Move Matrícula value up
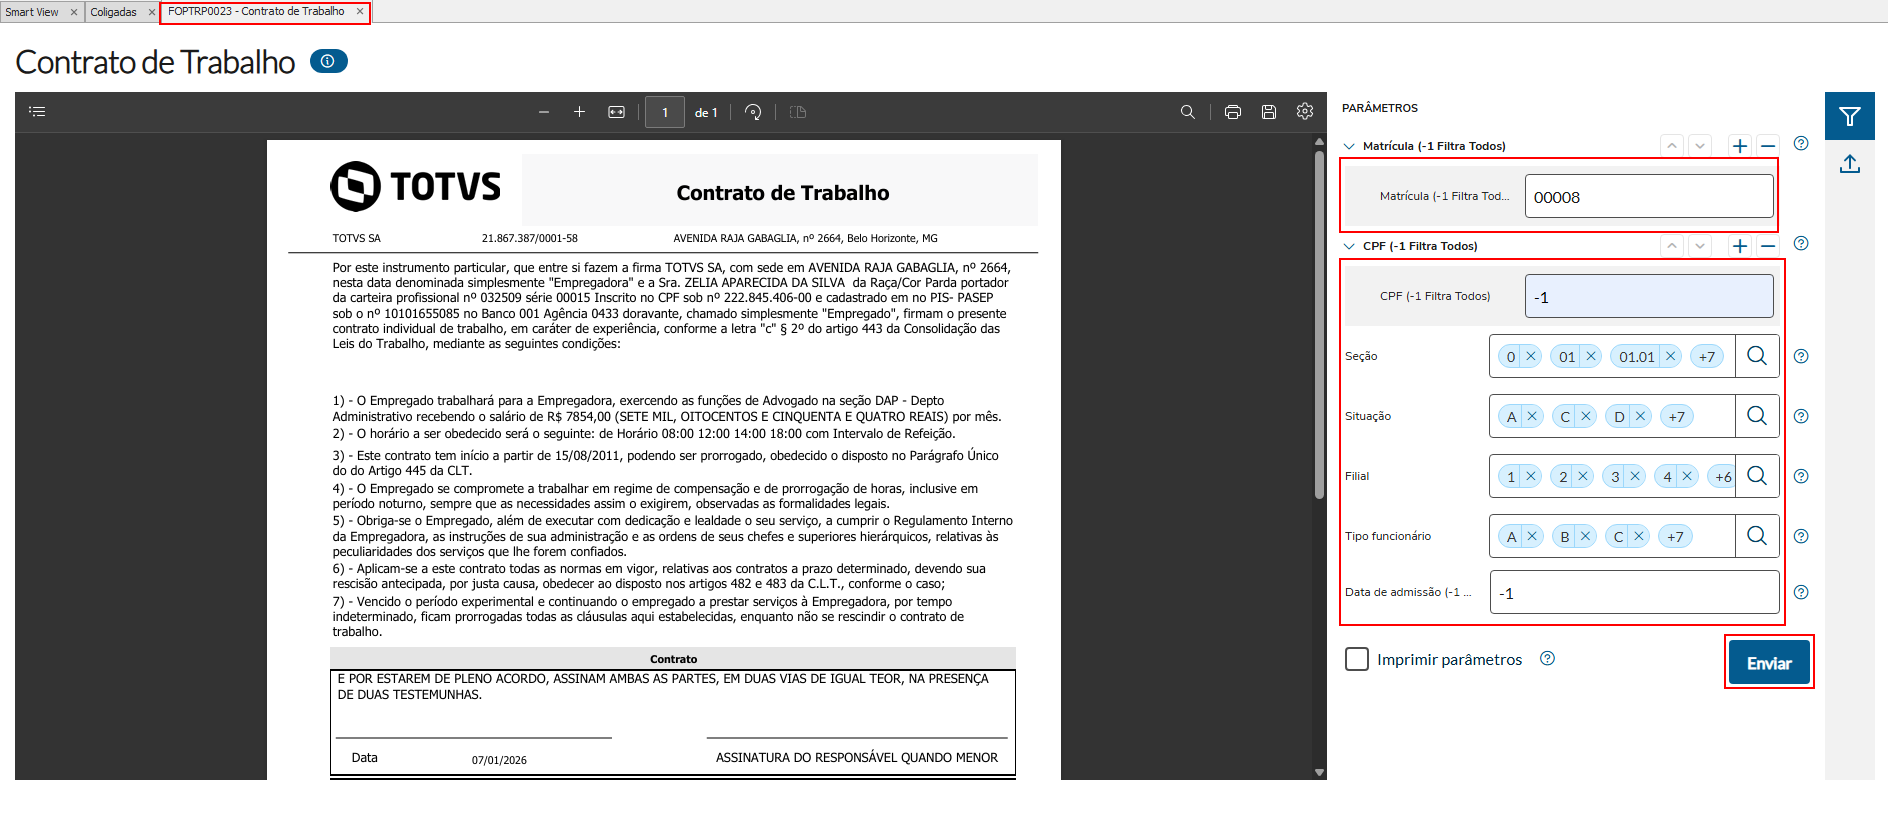Viewport: 1888px width, 838px height. (x=1672, y=146)
